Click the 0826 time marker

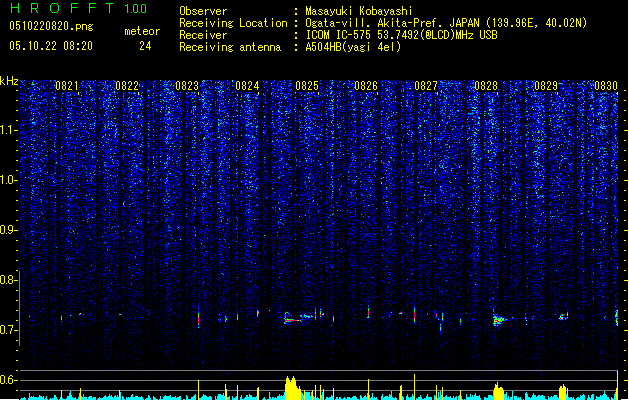coord(366,86)
